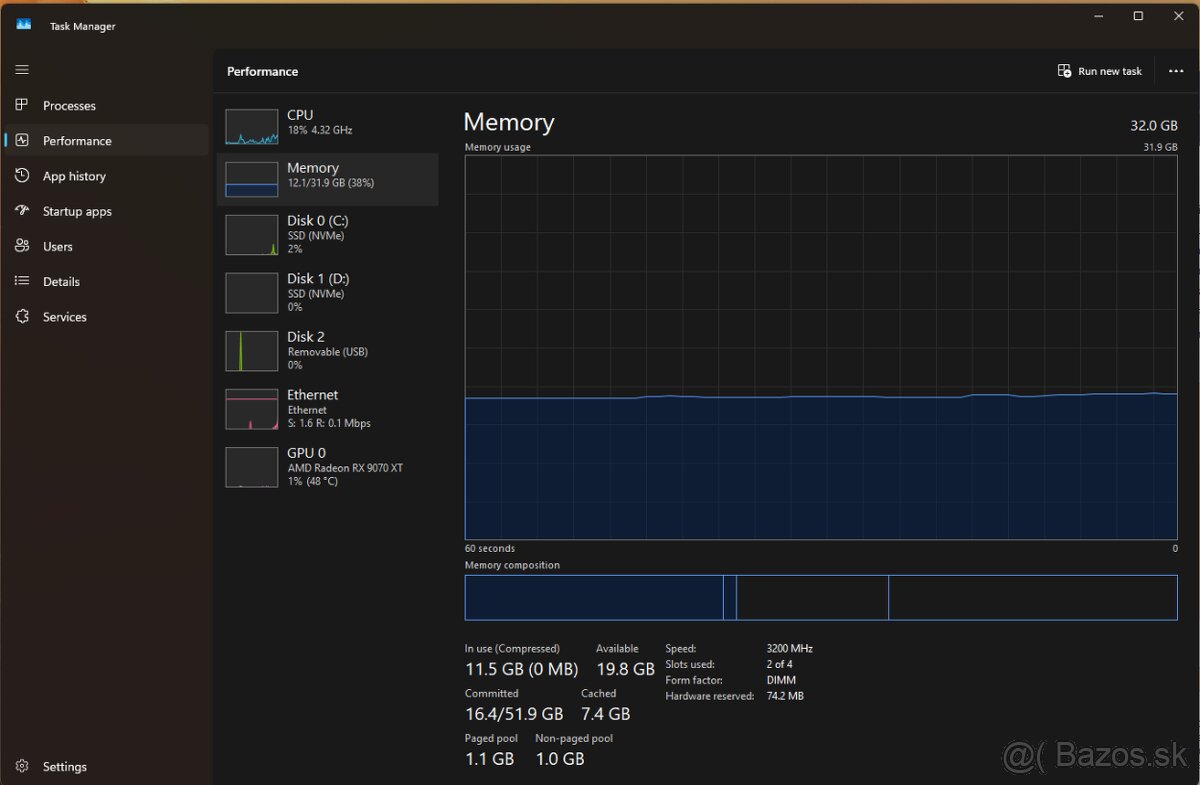Open Task Manager Settings

click(22, 766)
